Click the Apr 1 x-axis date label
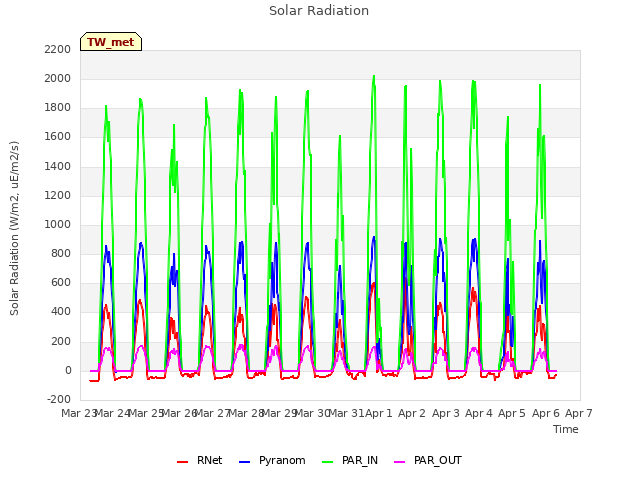Image resolution: width=640 pixels, height=480 pixels. click(x=378, y=413)
